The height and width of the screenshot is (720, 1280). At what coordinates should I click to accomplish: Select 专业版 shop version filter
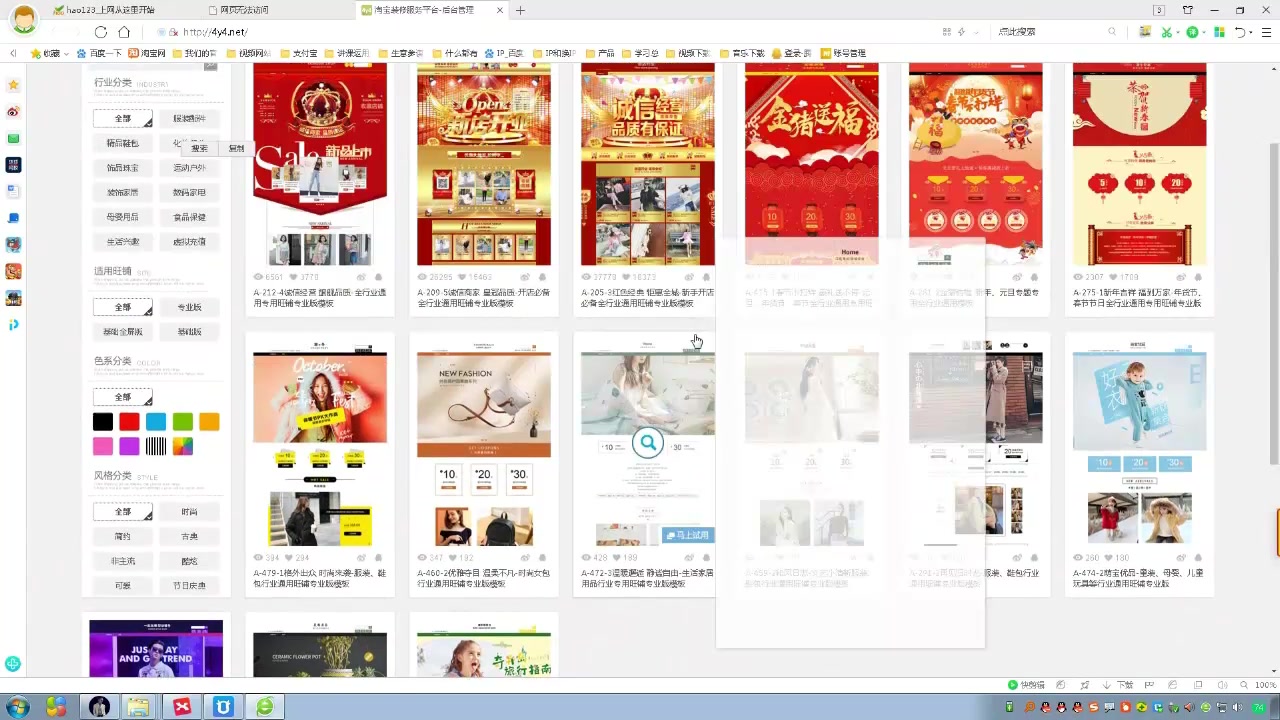[x=189, y=307]
